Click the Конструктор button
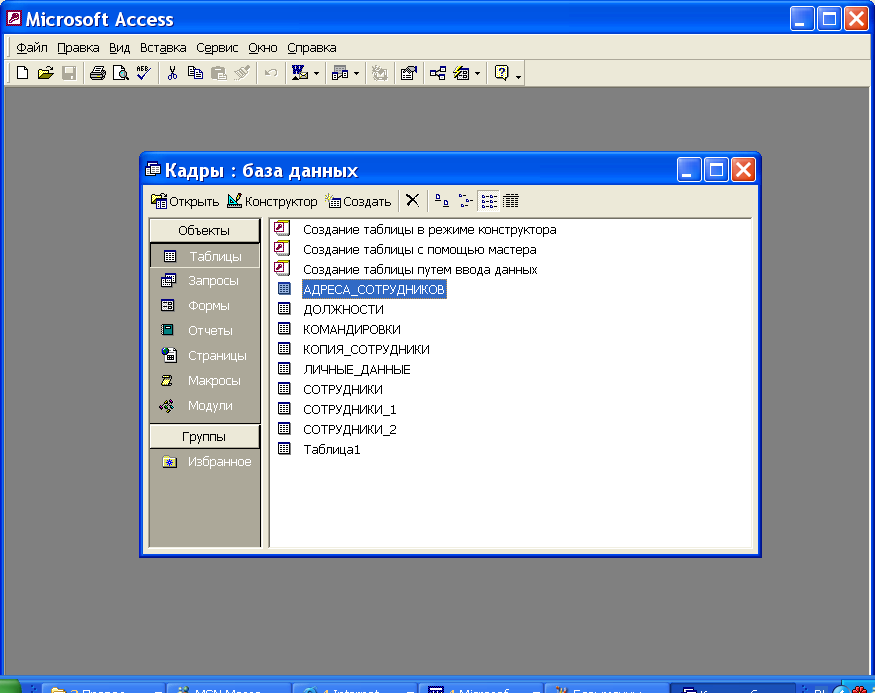875x693 pixels. (x=272, y=201)
